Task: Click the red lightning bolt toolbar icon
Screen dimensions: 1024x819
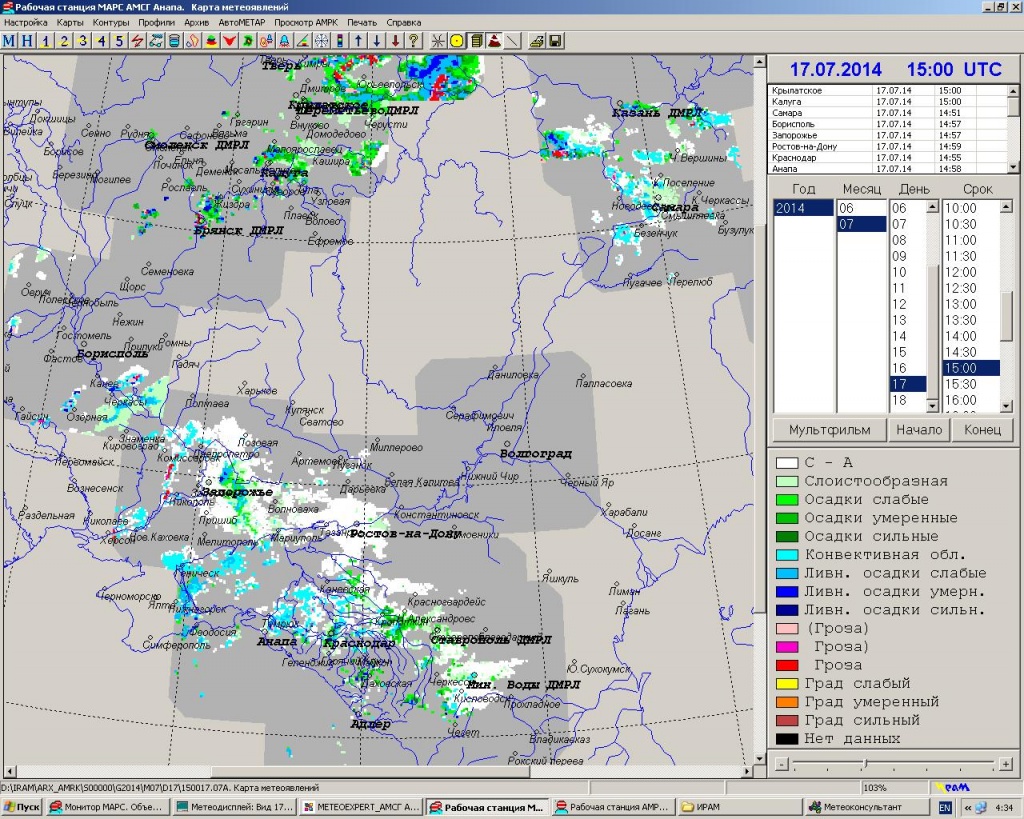Action: 138,41
